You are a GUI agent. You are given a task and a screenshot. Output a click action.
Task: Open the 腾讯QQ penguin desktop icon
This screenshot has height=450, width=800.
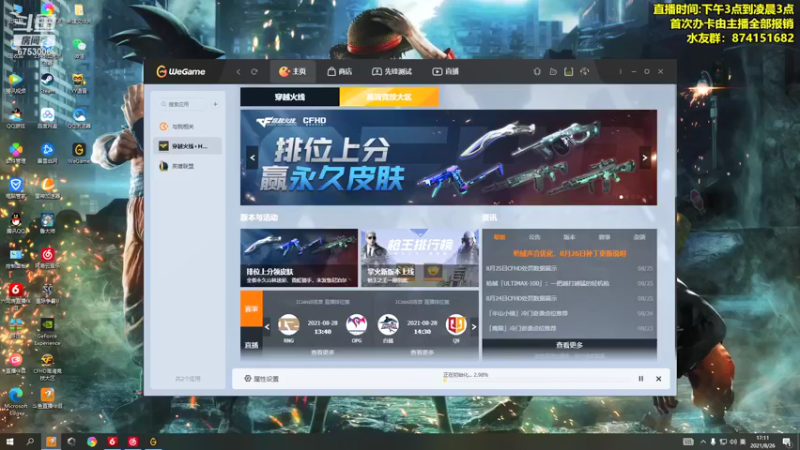(x=16, y=223)
